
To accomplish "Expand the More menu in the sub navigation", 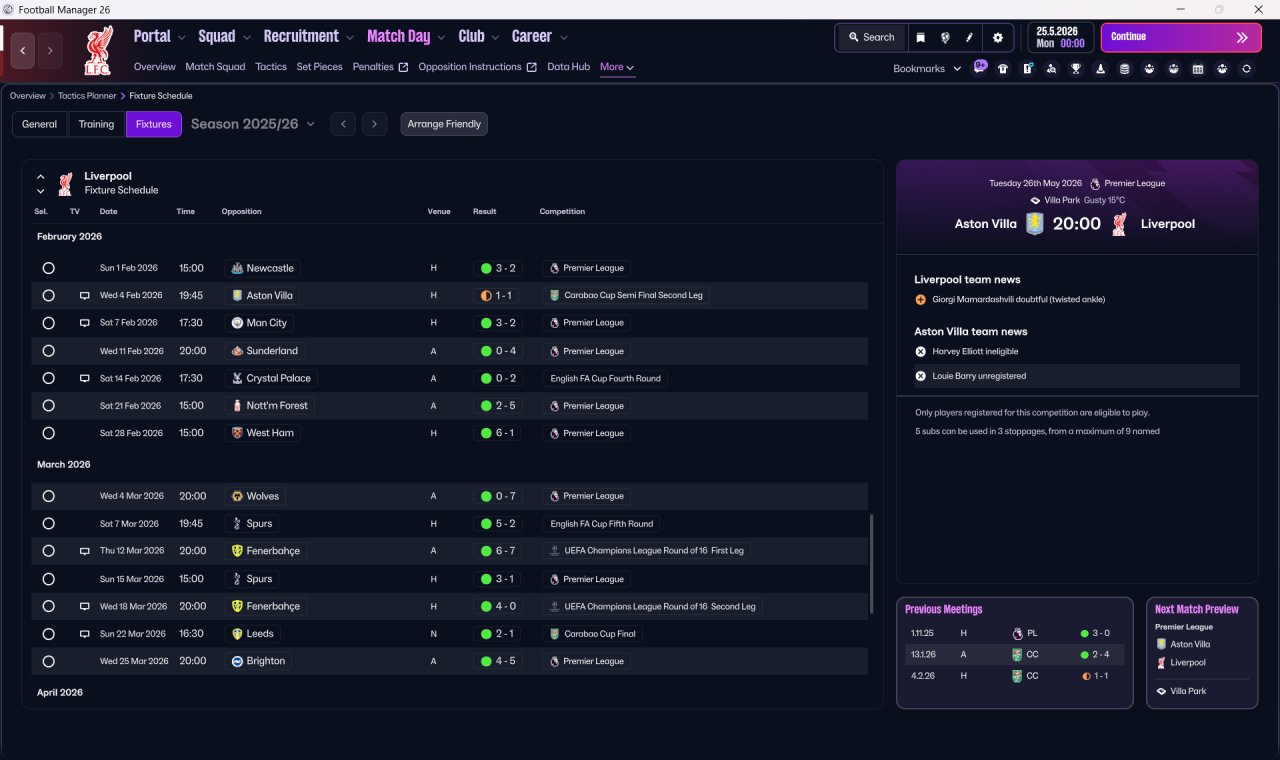I will 616,67.
